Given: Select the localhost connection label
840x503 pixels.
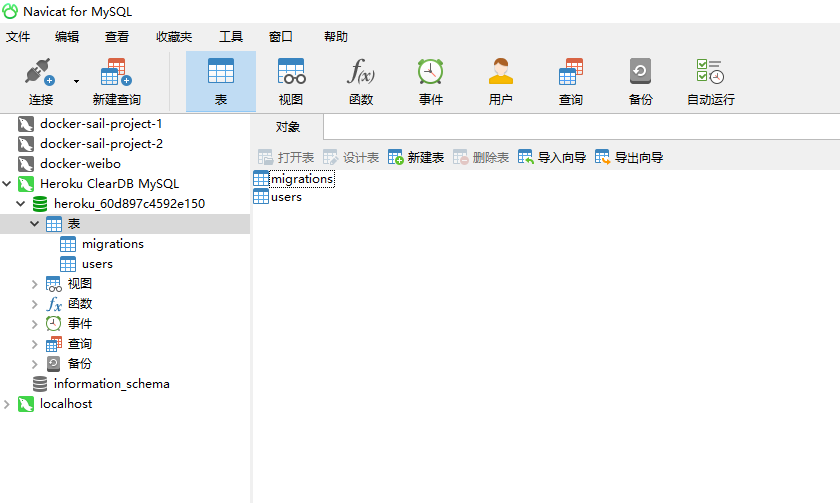Looking at the screenshot, I should (66, 404).
